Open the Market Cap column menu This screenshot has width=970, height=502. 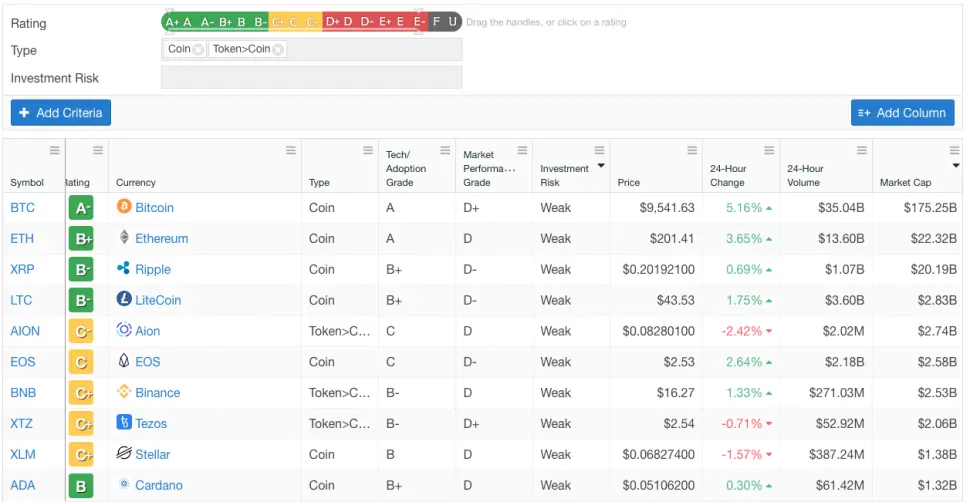(954, 150)
